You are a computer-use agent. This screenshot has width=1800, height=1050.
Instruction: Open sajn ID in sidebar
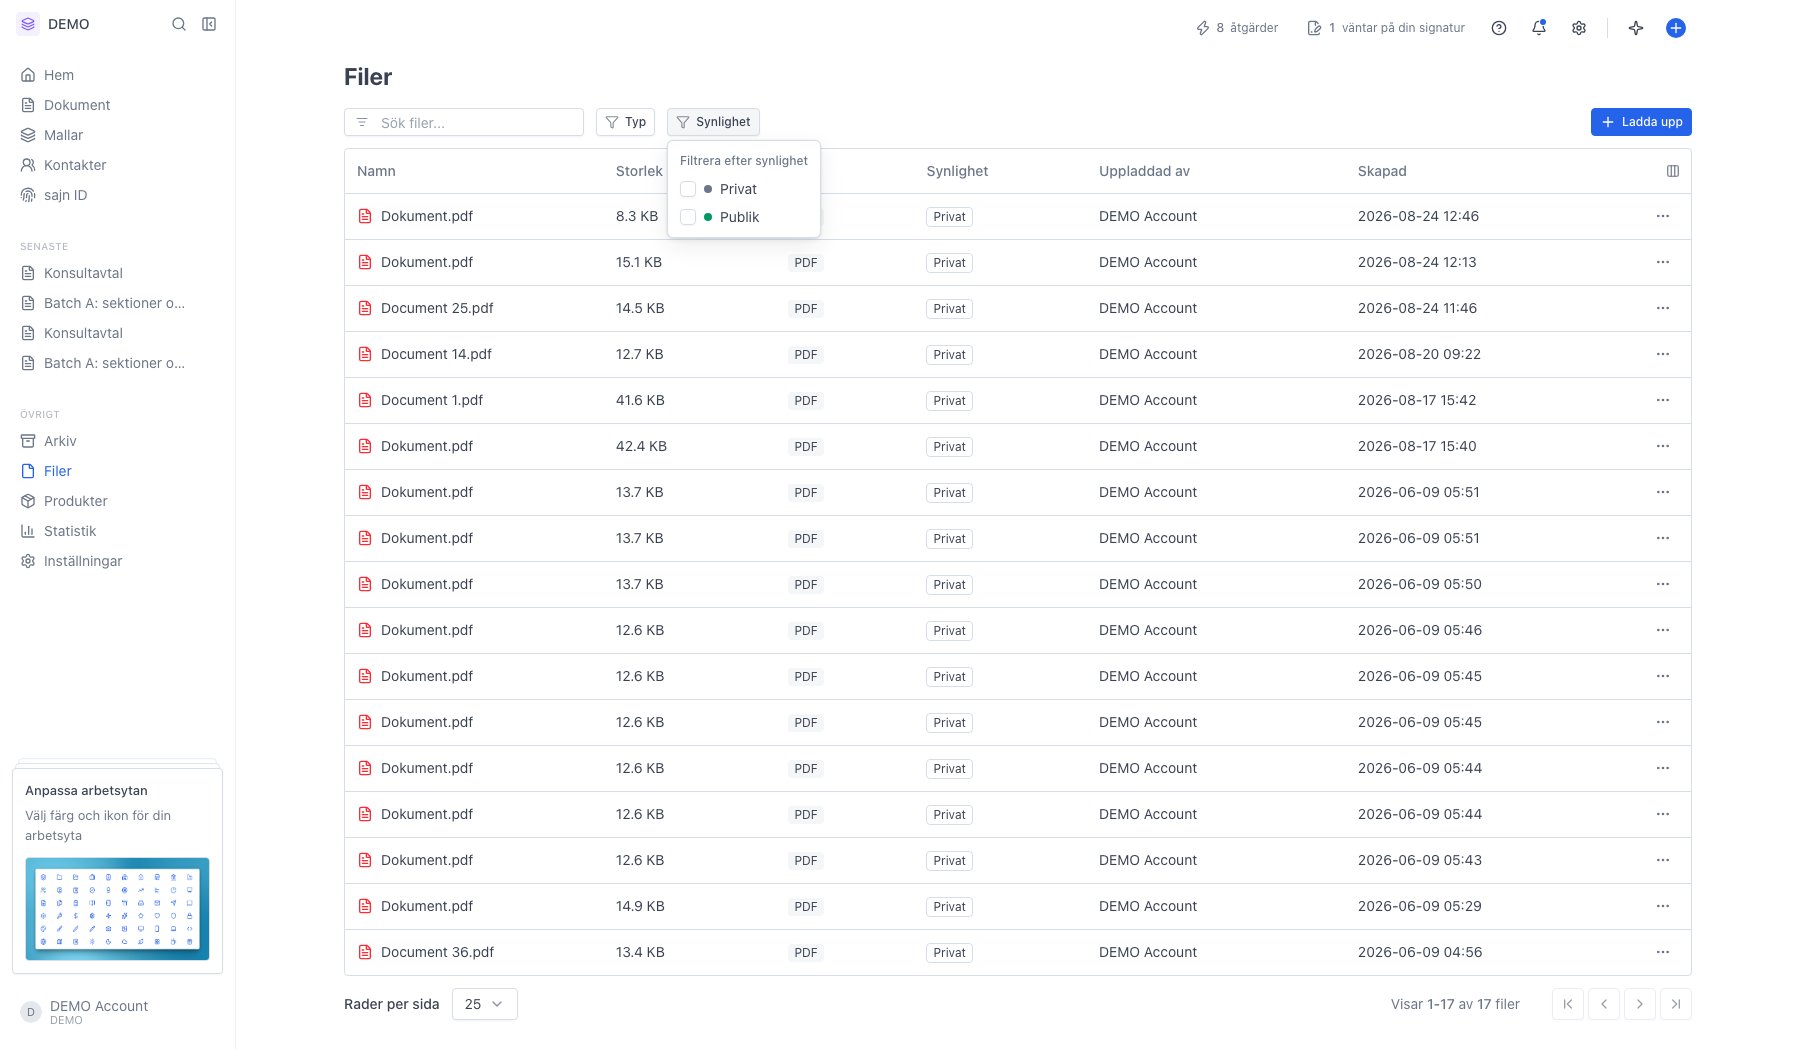click(x=65, y=195)
